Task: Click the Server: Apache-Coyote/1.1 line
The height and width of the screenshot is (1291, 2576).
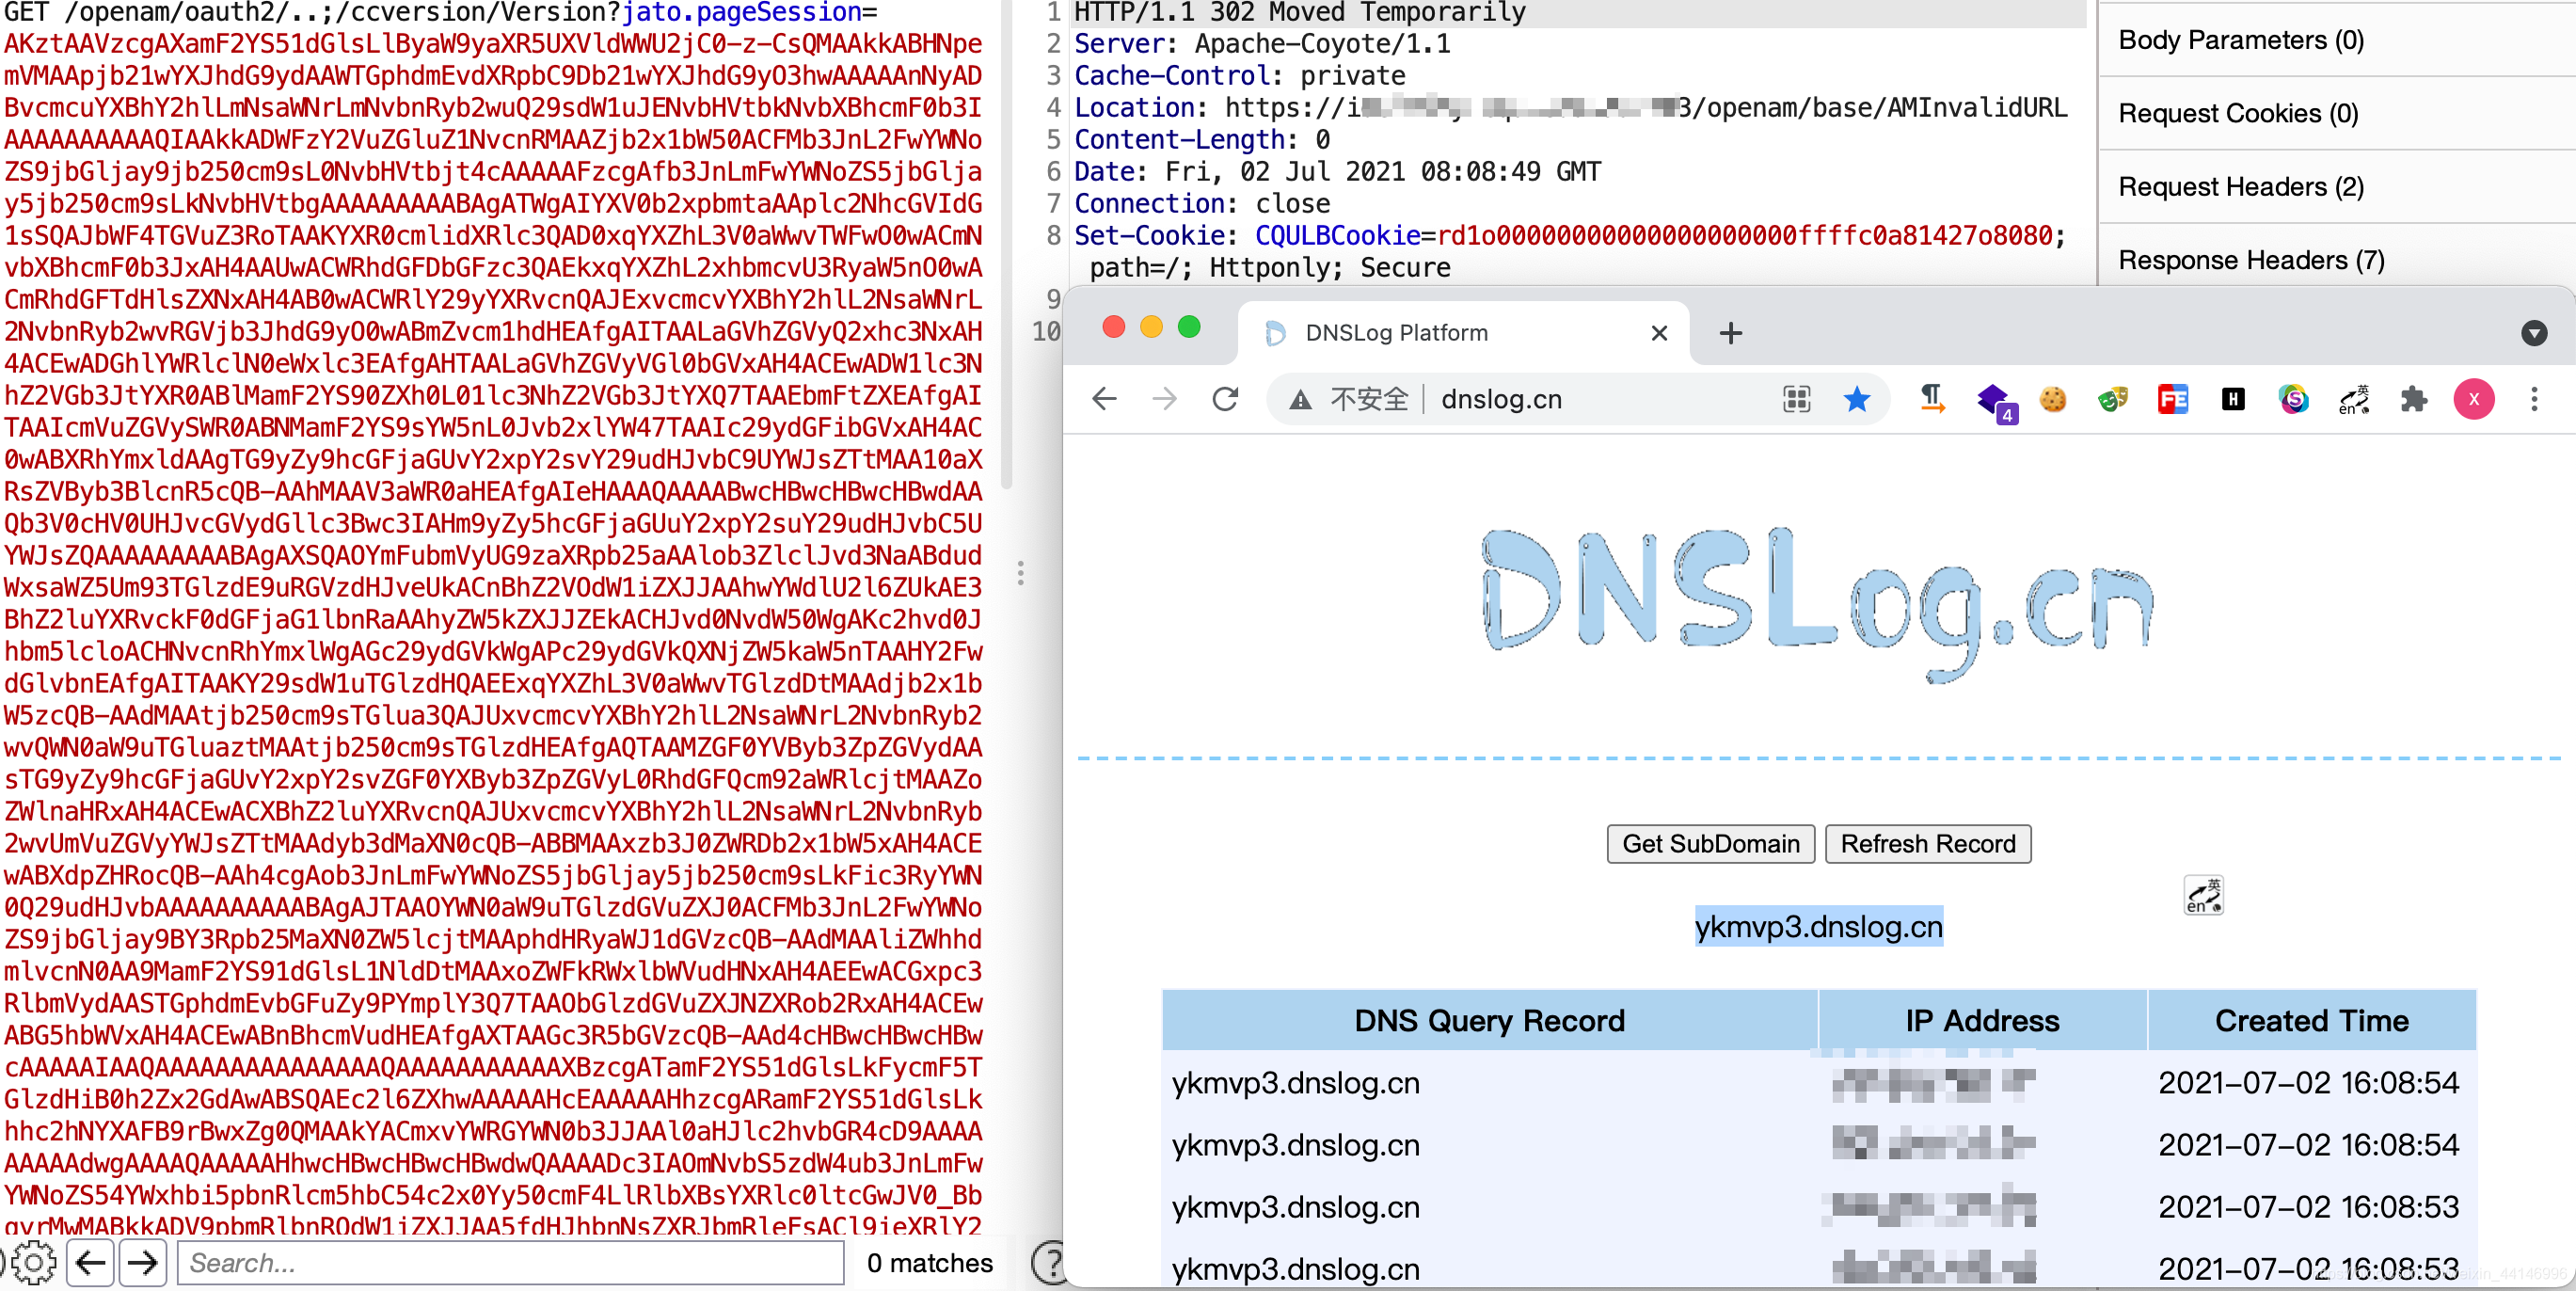Action: pos(1262,44)
